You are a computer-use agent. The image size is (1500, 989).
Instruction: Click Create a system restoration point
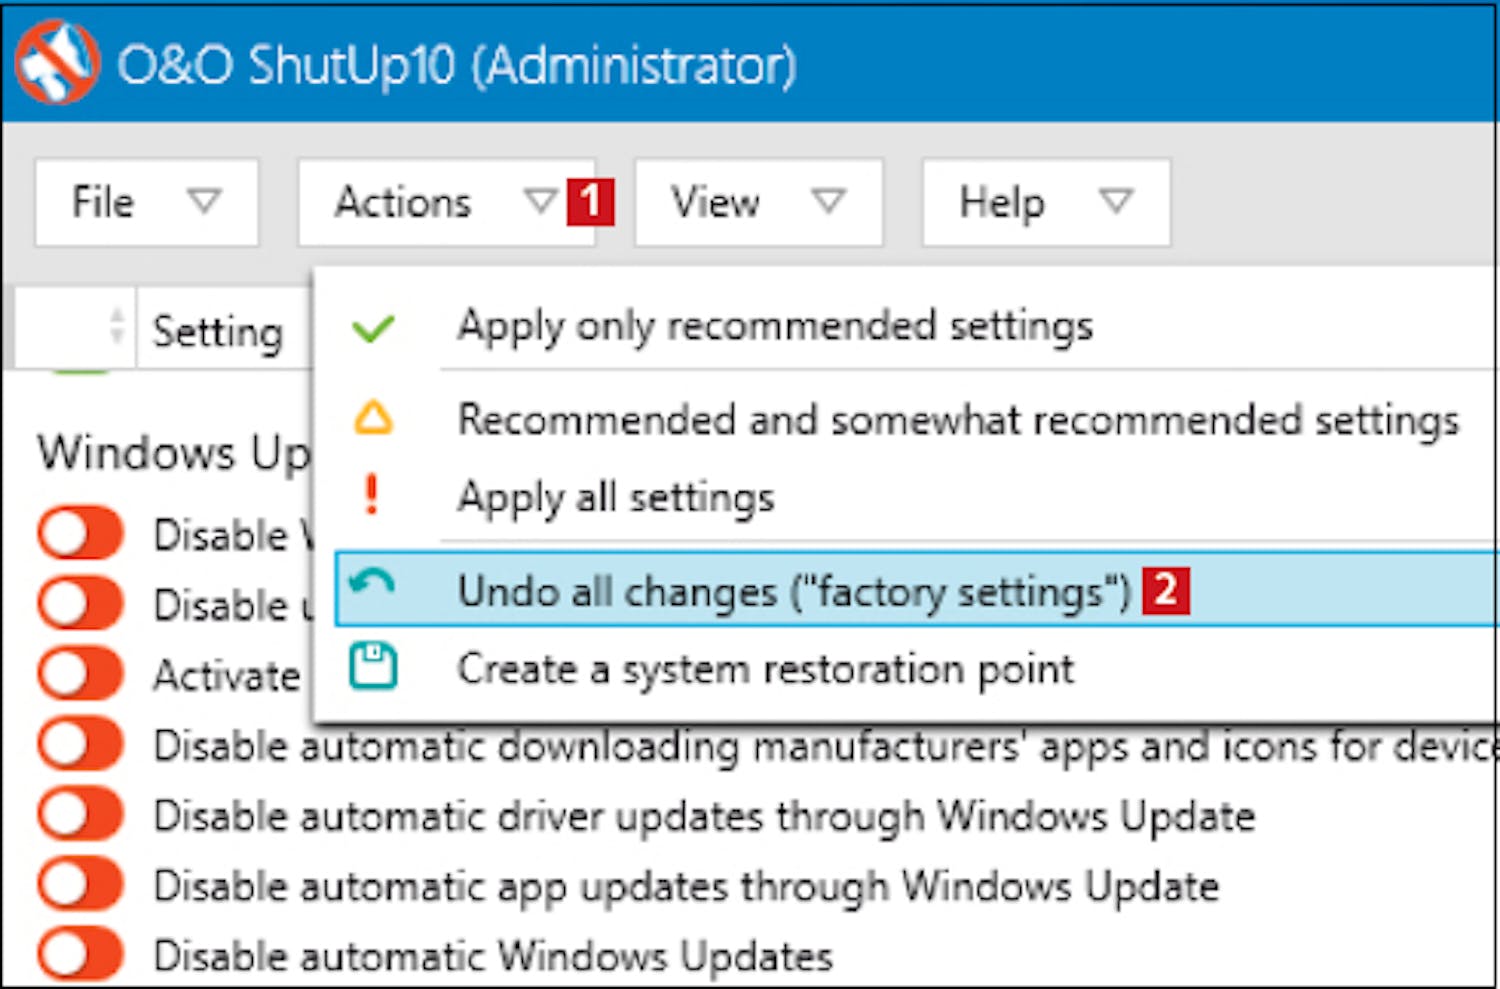click(765, 669)
